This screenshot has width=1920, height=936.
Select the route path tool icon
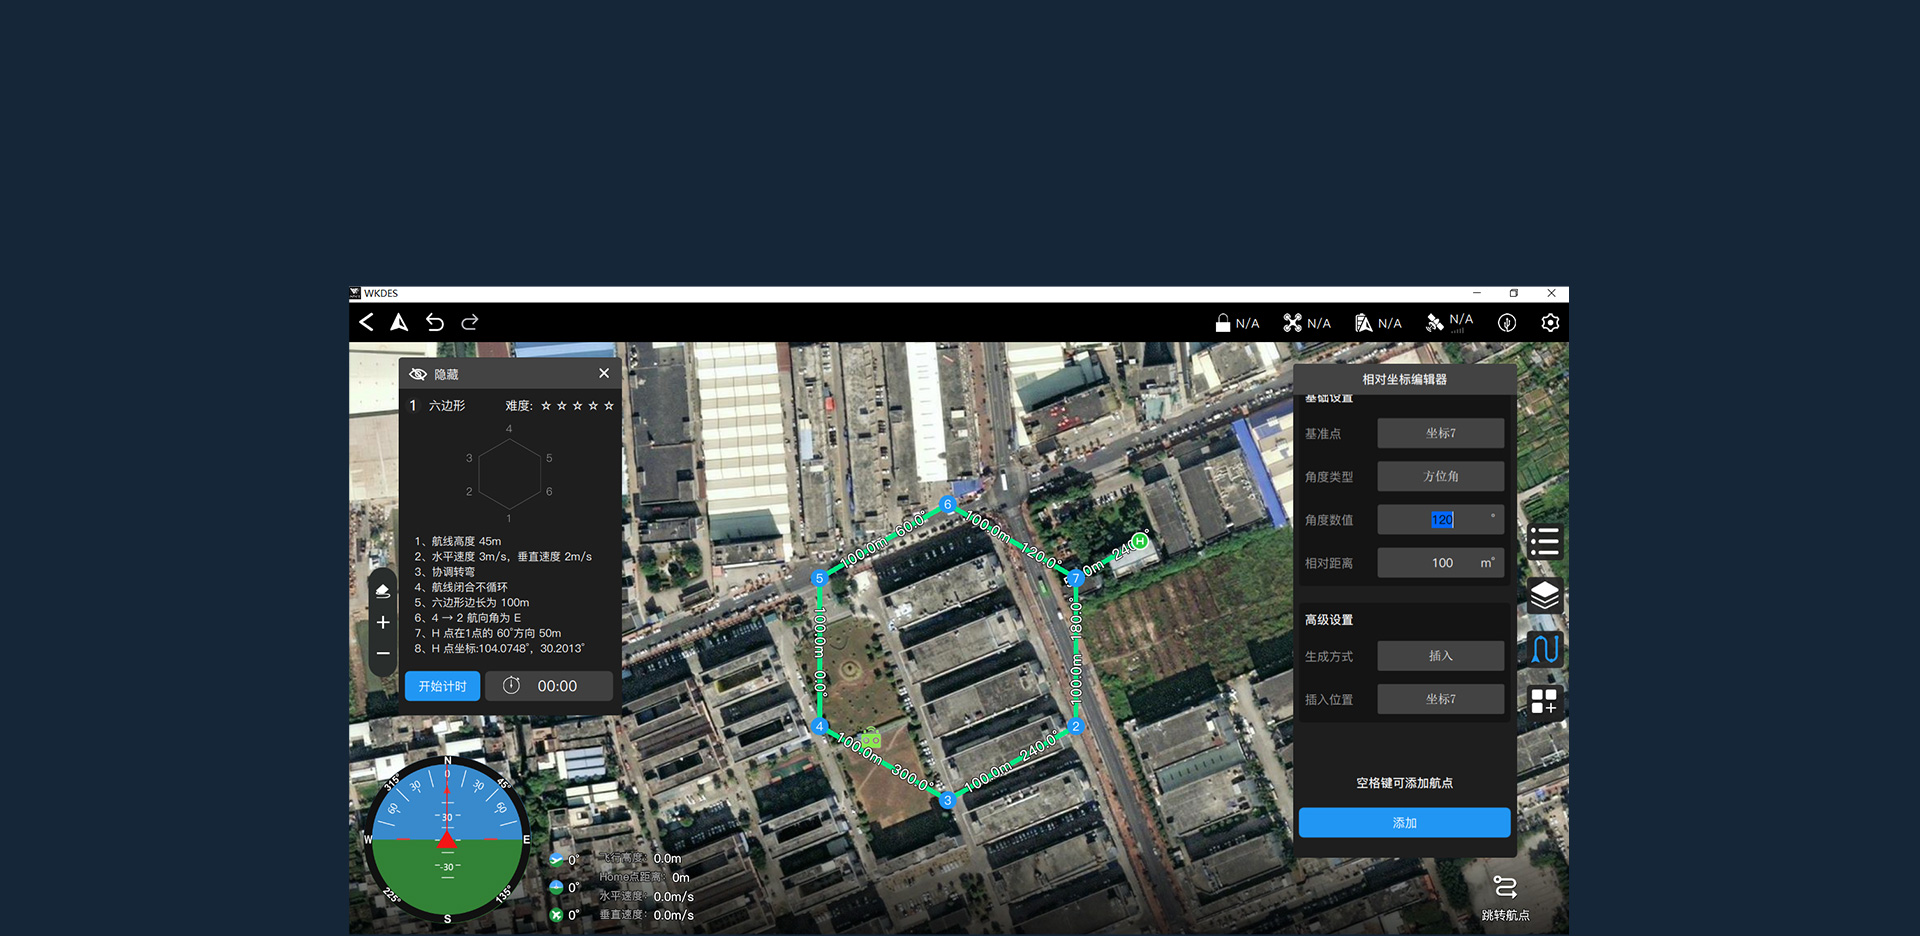pos(1544,649)
